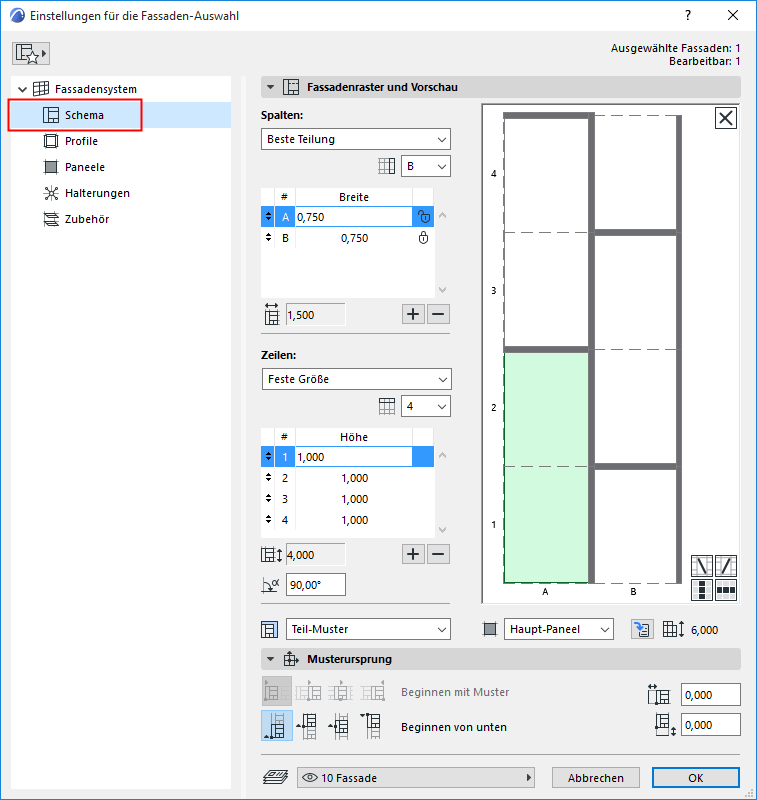757x800 pixels.
Task: Click the grid angle field 90,00°
Action: pos(316,585)
